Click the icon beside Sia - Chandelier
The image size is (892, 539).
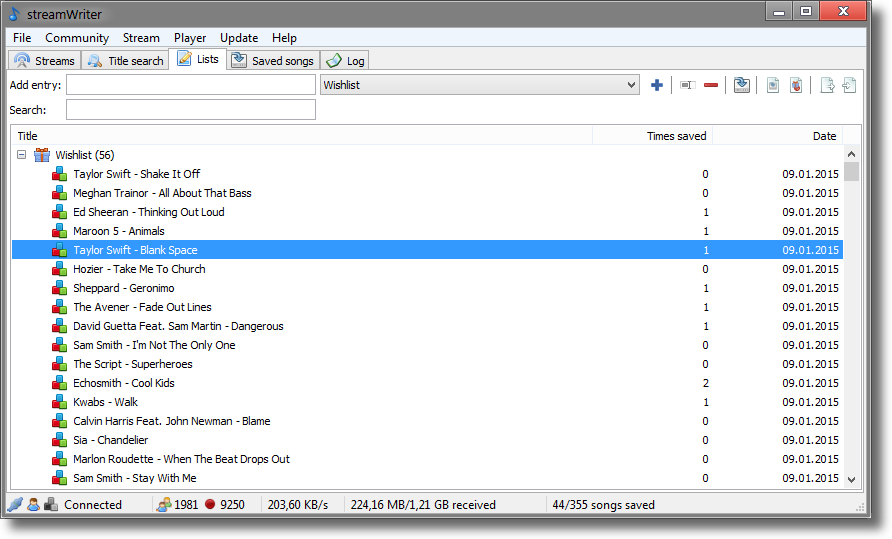click(x=60, y=440)
